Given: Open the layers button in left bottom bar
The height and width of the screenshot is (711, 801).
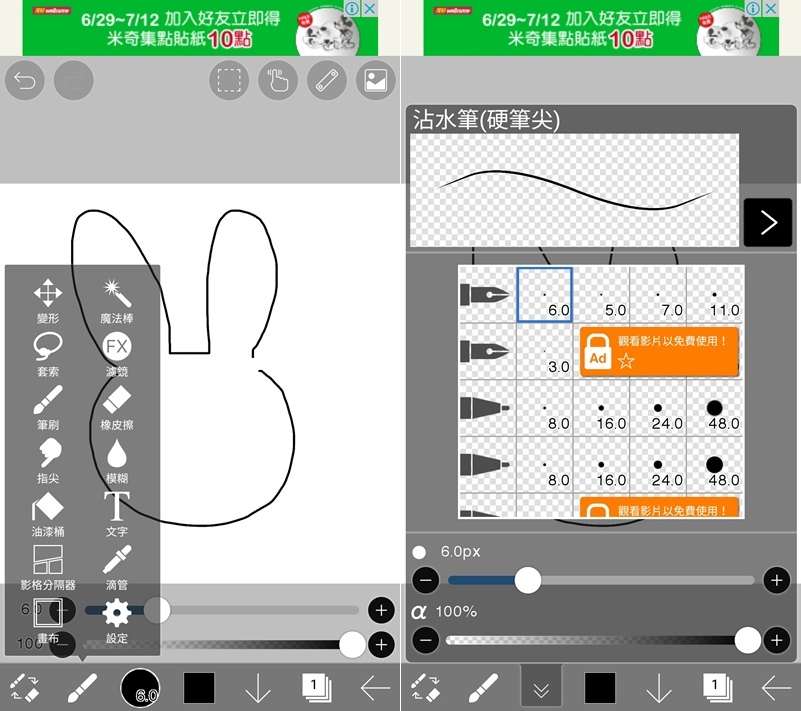Looking at the screenshot, I should [x=317, y=688].
